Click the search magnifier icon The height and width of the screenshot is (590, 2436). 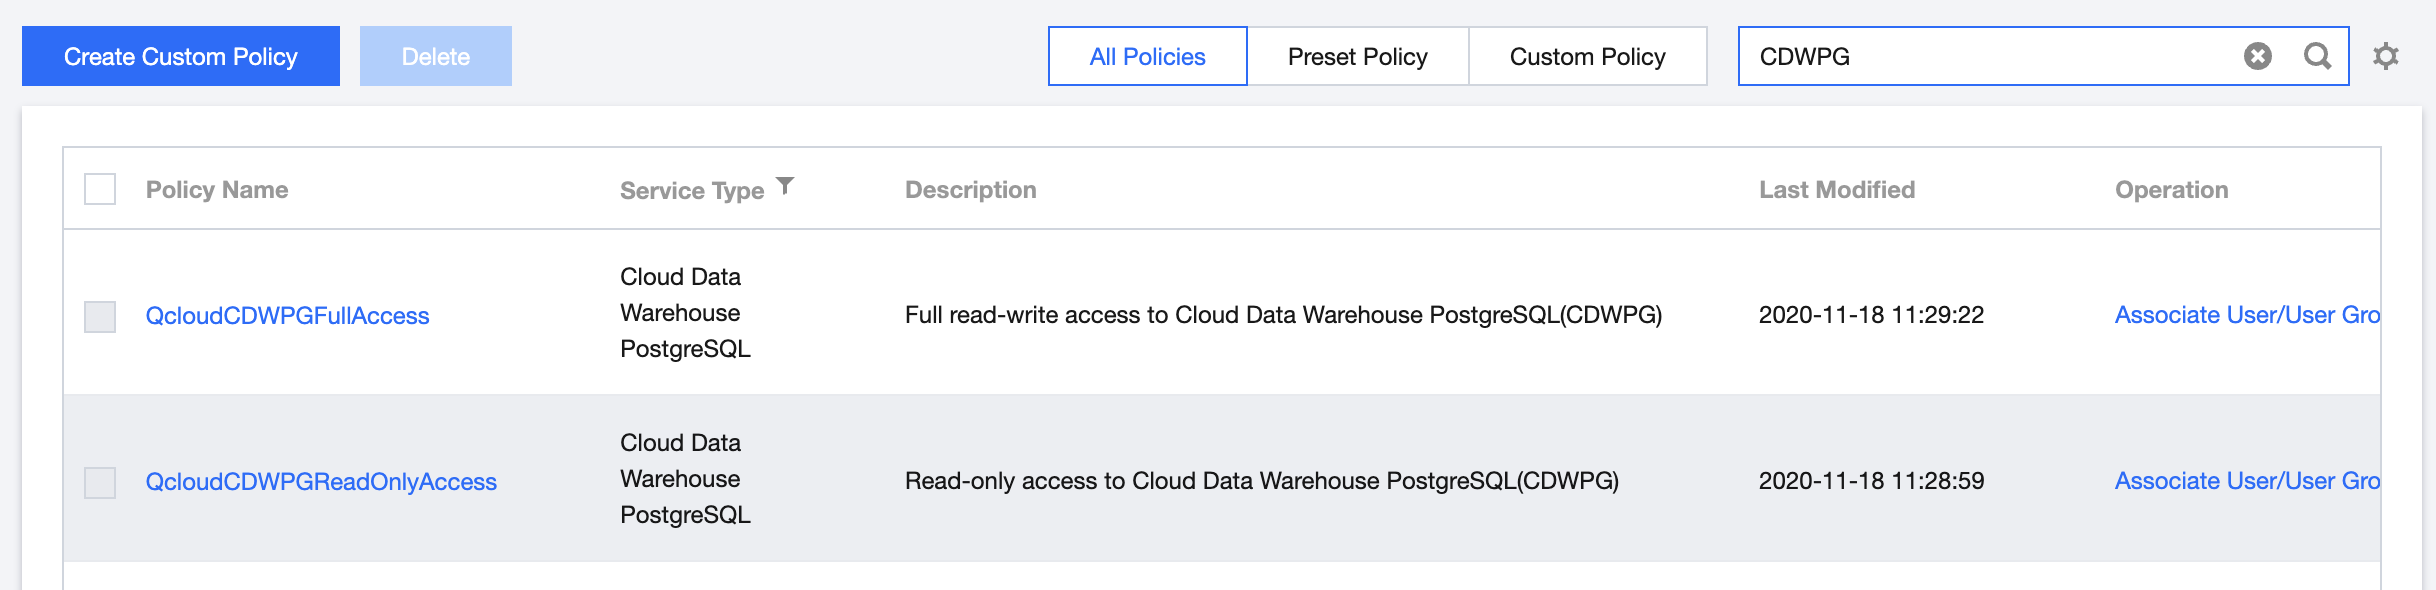pos(2317,56)
